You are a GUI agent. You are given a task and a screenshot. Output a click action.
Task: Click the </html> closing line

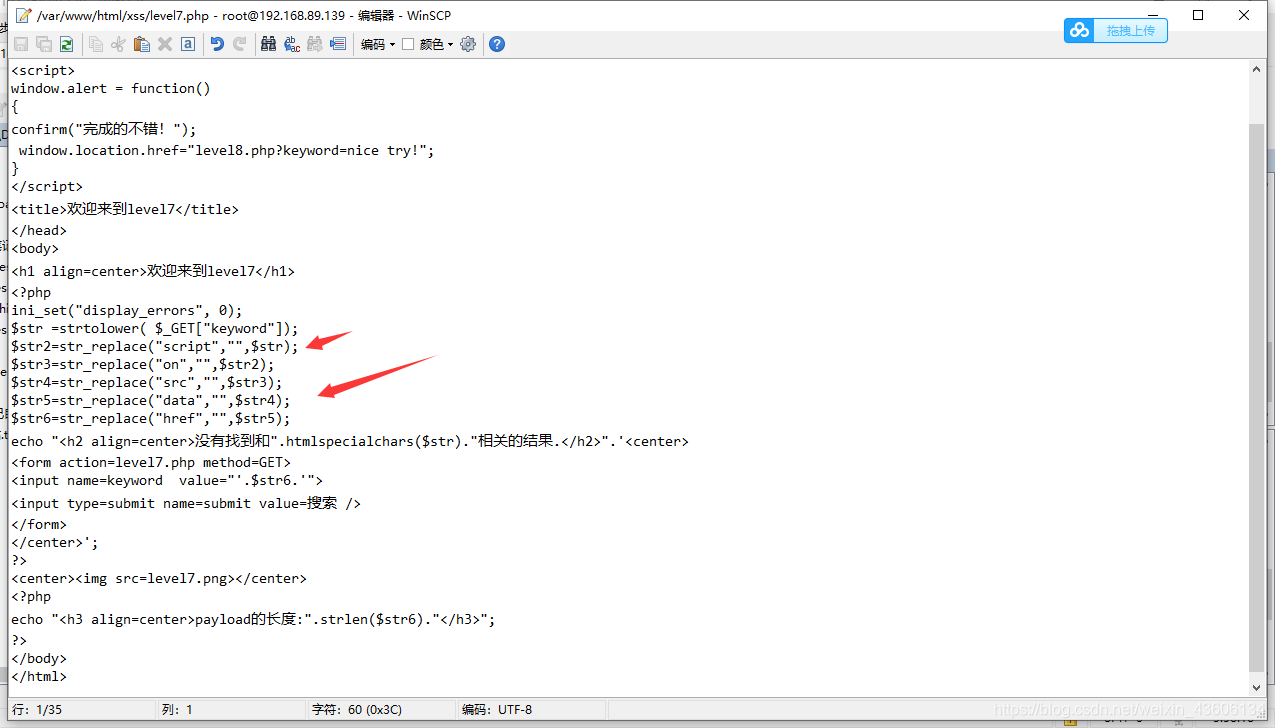click(39, 676)
